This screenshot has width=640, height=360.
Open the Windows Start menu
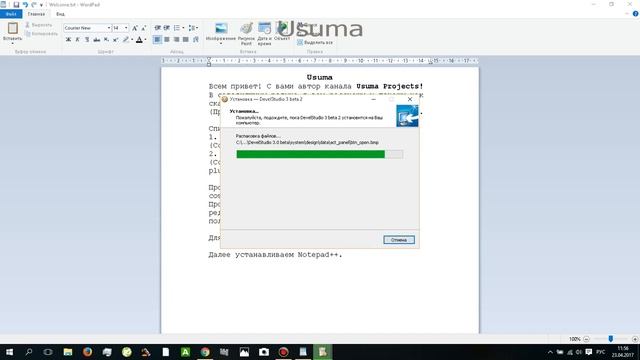point(9,352)
